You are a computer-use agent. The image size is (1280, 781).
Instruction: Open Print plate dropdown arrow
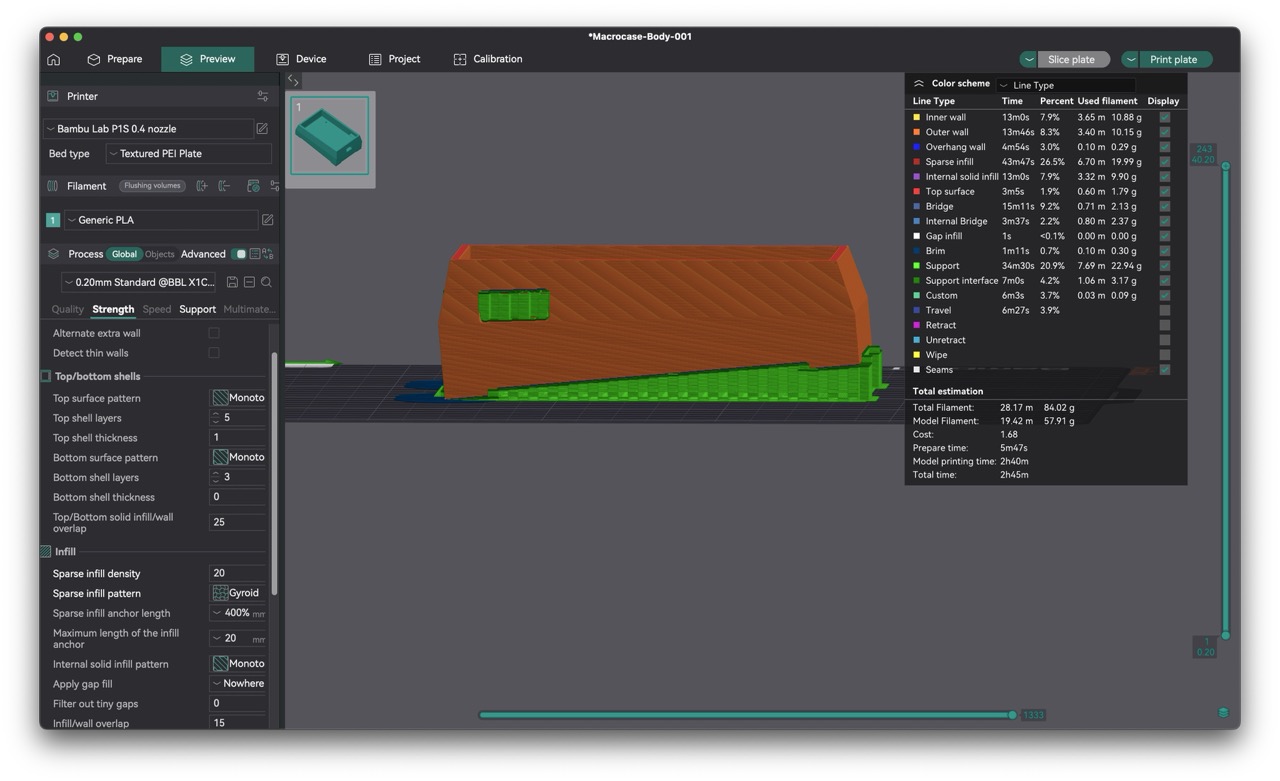click(x=1130, y=60)
